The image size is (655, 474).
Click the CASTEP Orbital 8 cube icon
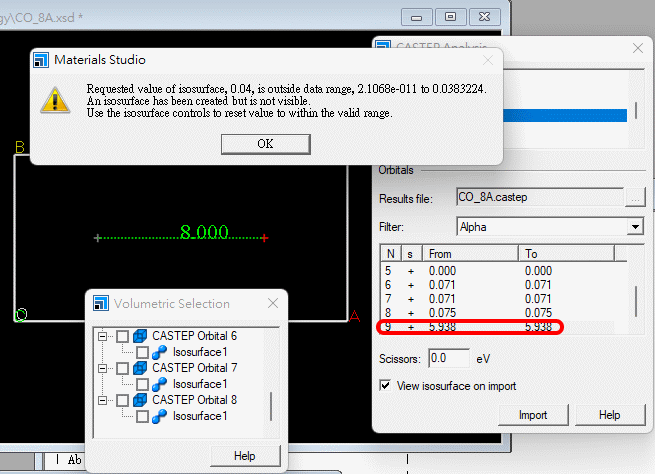click(140, 400)
